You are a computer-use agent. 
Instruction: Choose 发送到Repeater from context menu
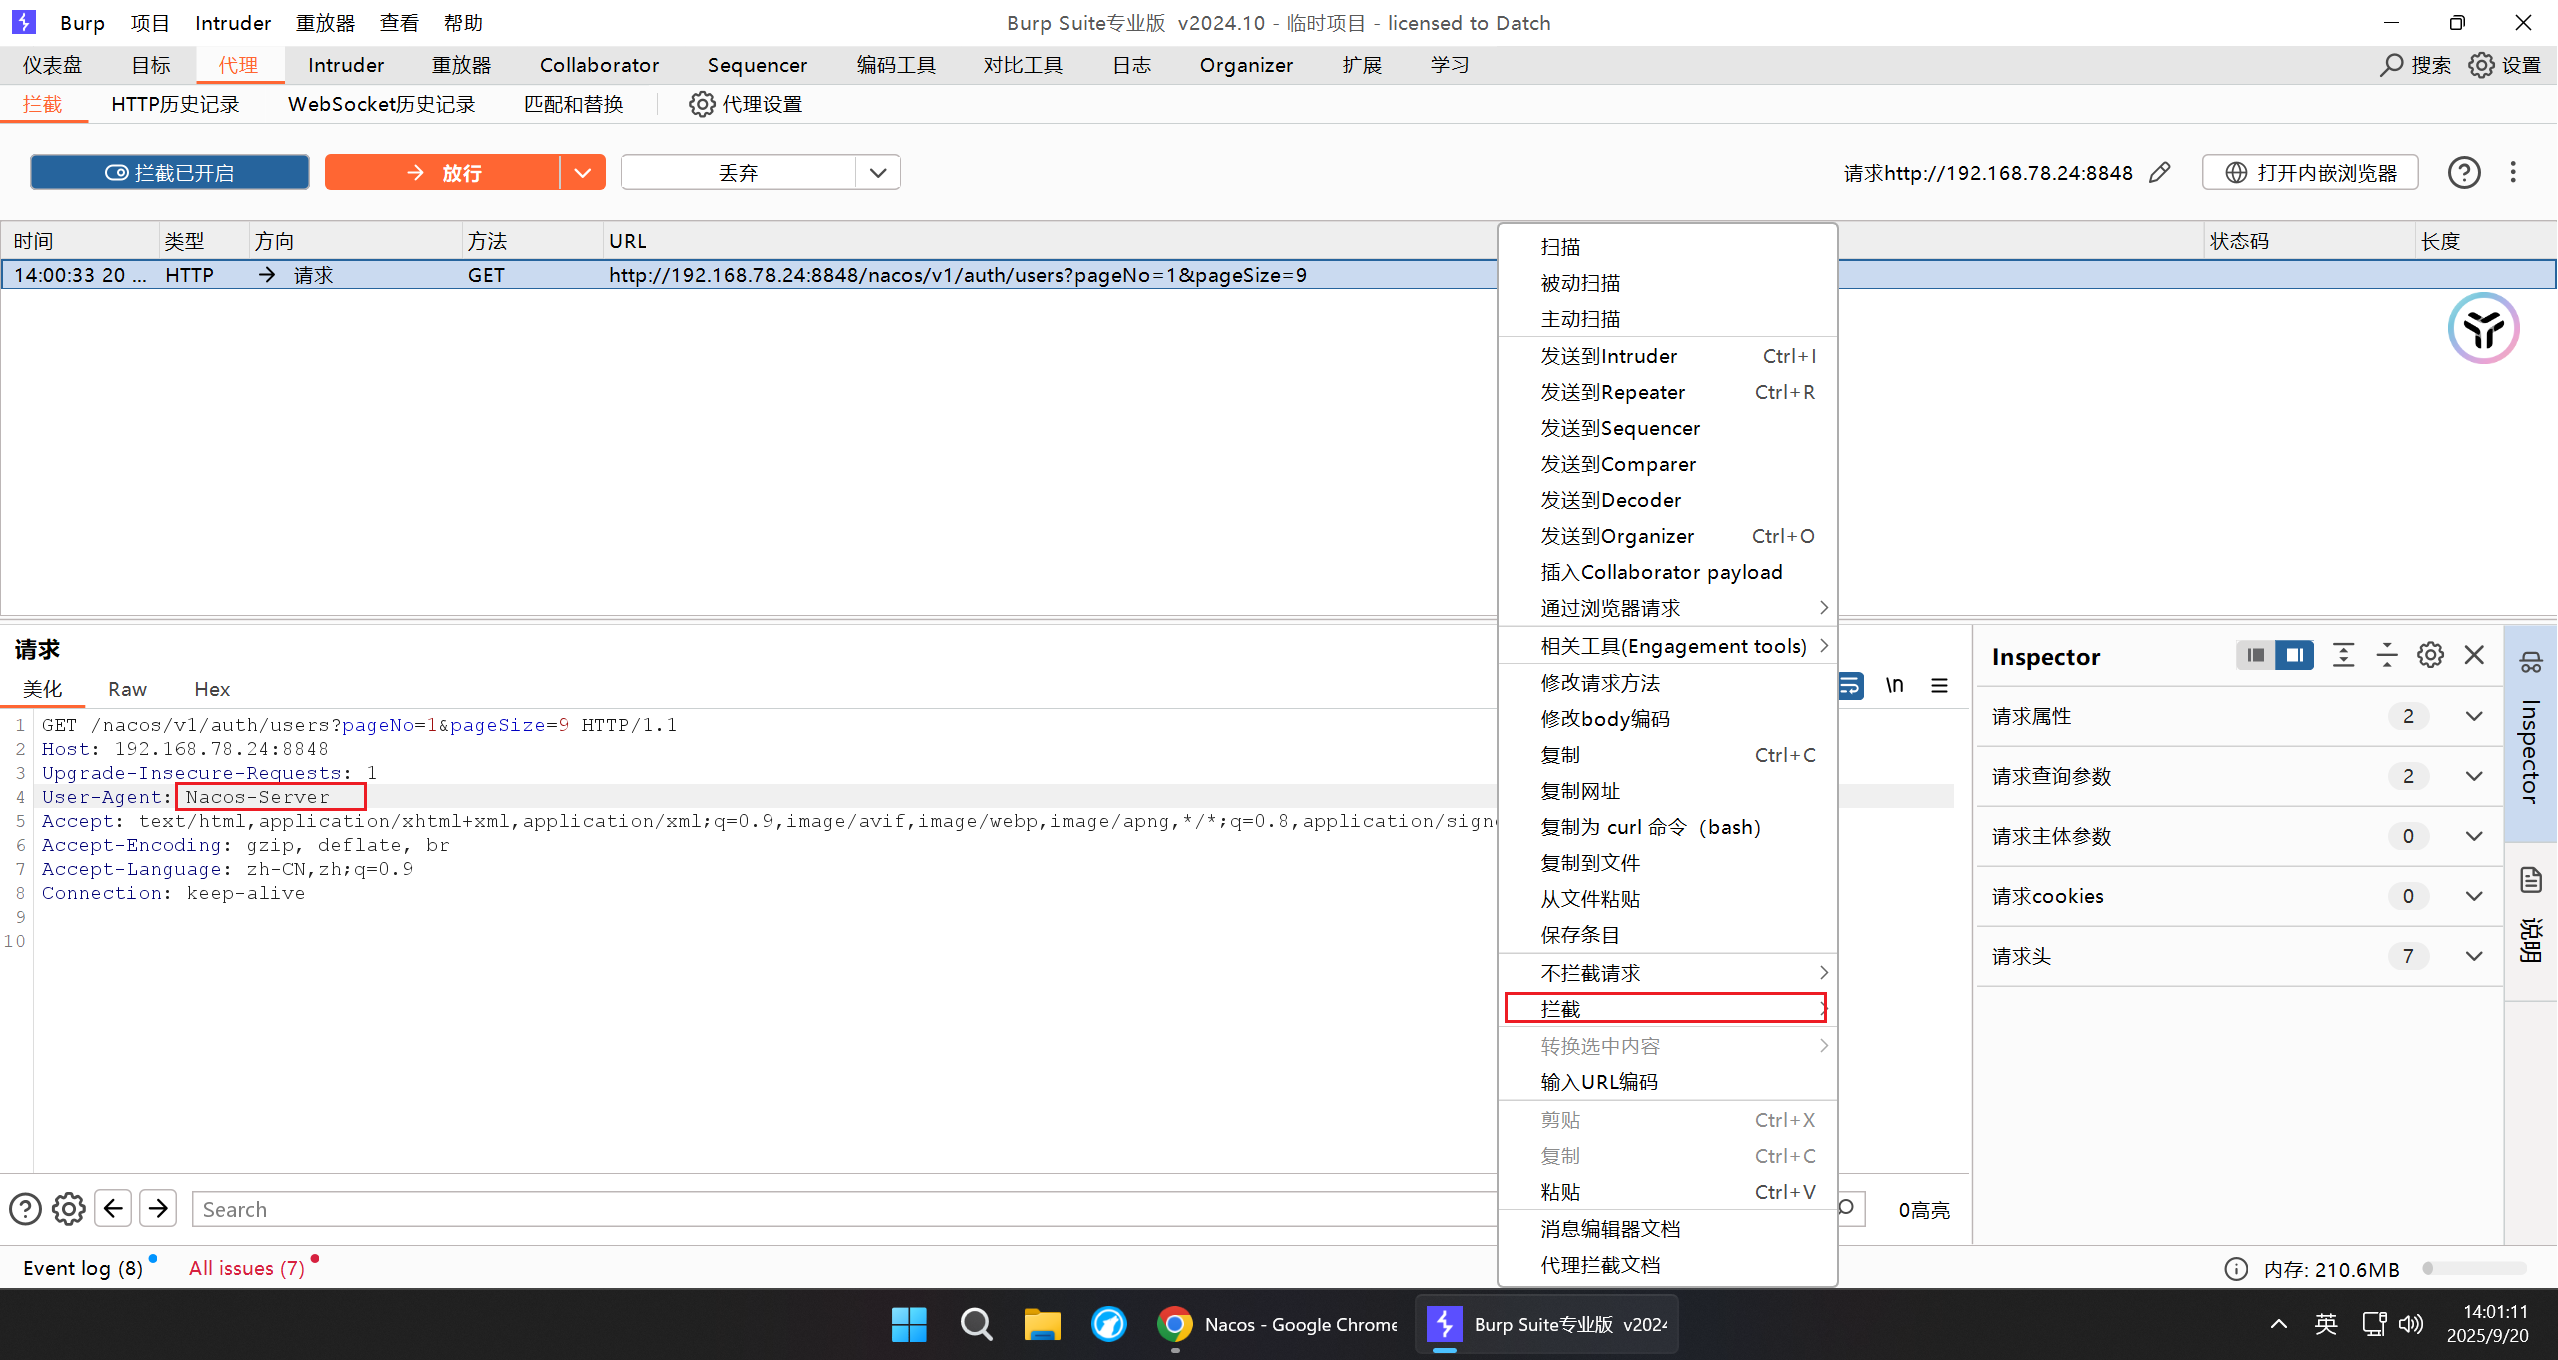coord(1668,392)
